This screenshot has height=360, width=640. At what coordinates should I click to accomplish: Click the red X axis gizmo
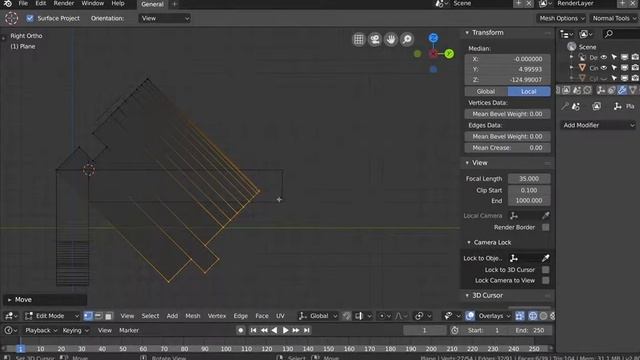[x=433, y=53]
